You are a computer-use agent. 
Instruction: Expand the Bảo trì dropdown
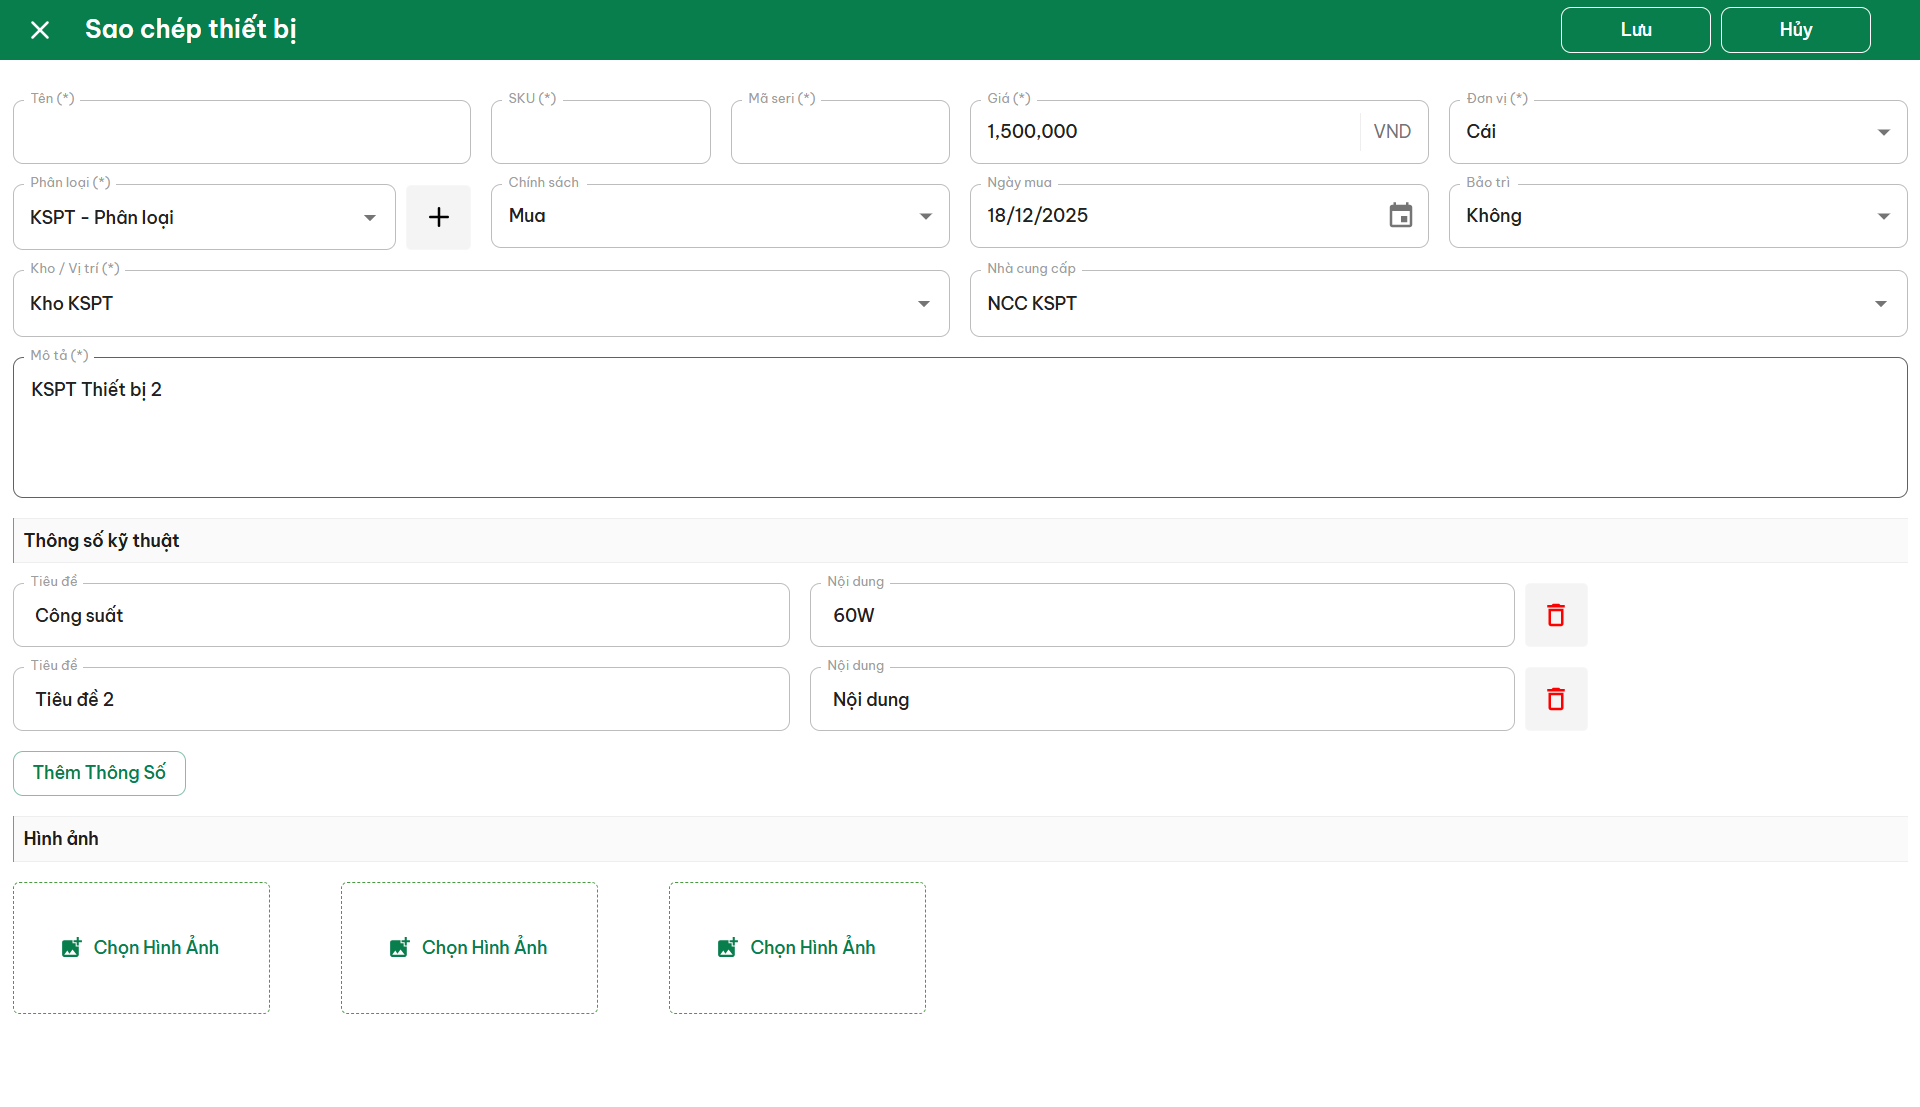[1883, 216]
